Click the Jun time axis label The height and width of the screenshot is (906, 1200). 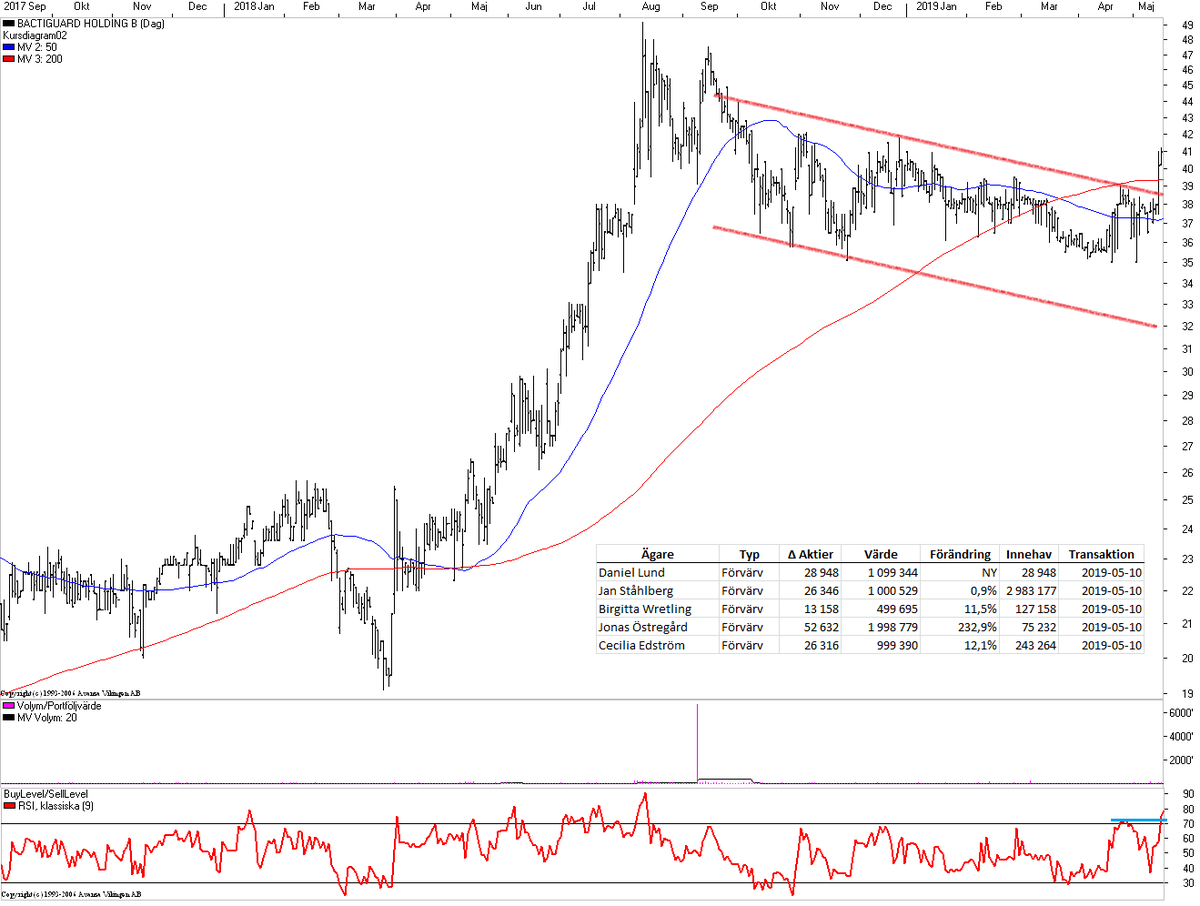pos(534,7)
